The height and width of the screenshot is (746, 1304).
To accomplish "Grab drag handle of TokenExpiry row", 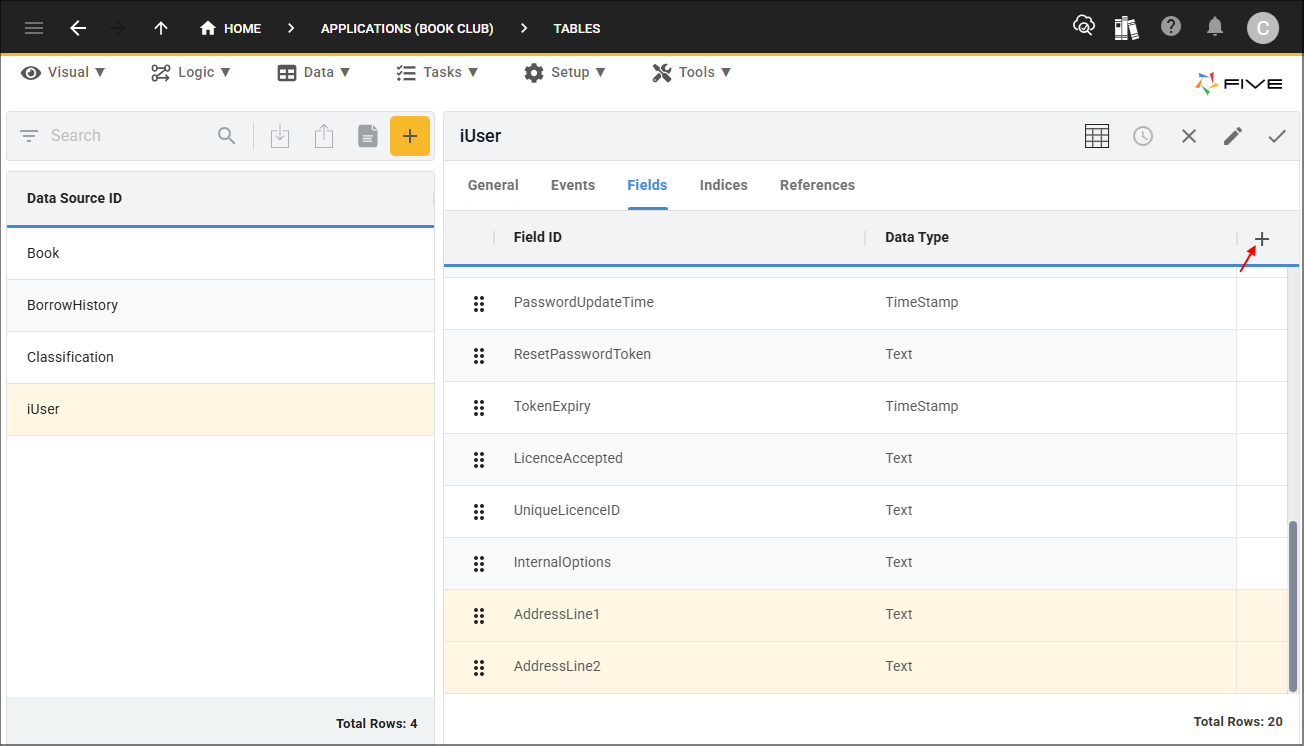I will 479,407.
